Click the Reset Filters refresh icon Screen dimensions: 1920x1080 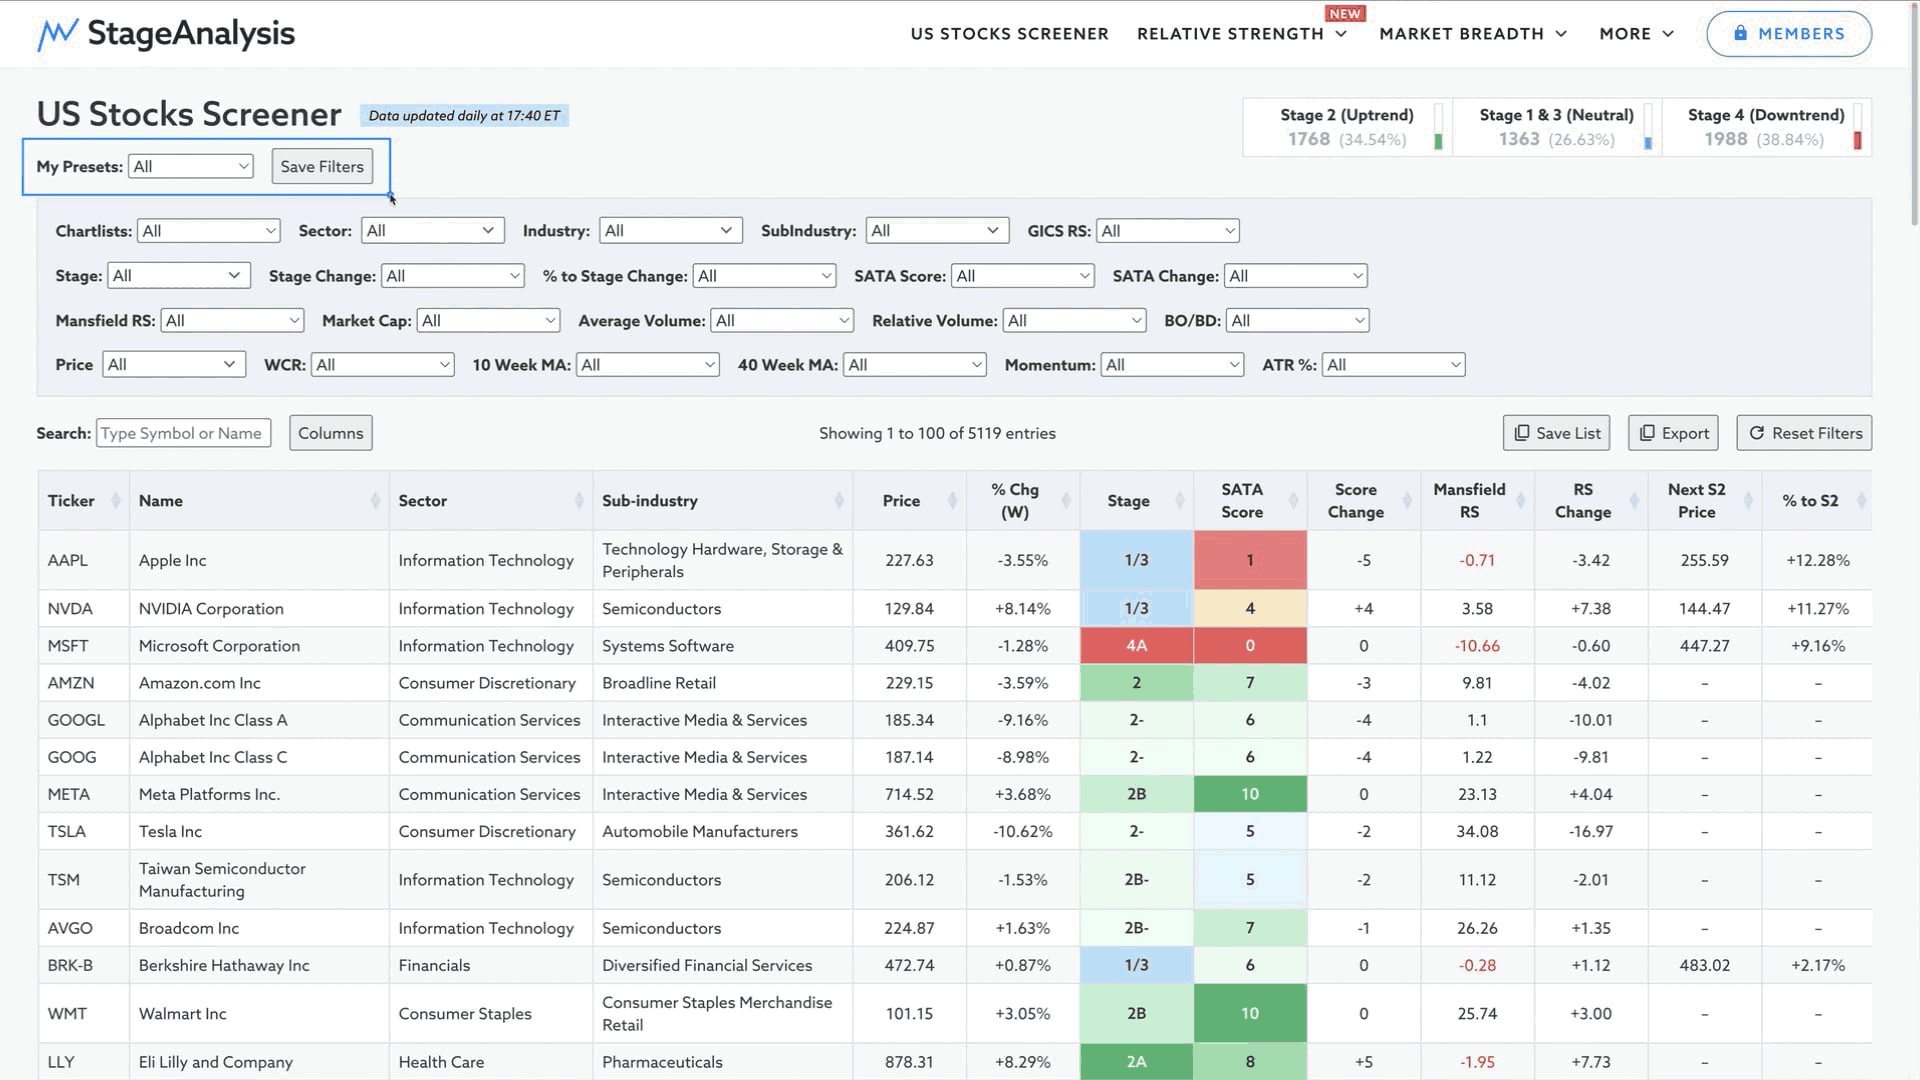(1756, 433)
